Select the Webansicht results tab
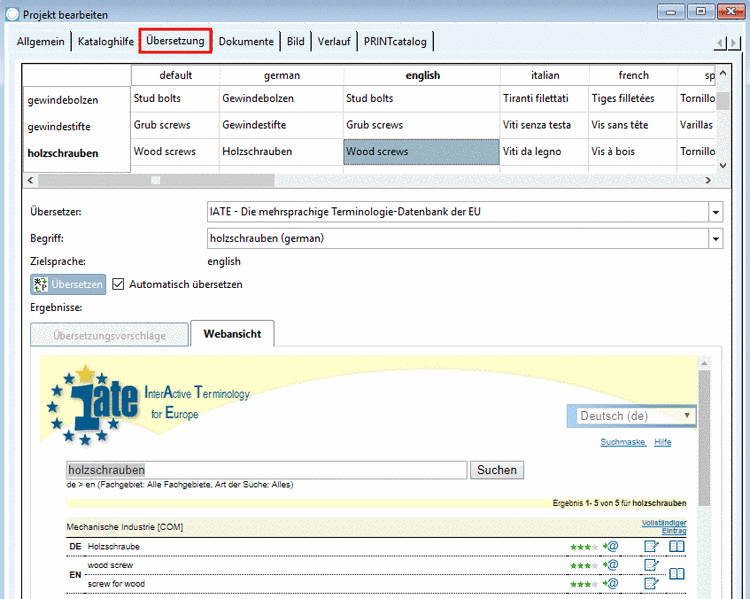 (232, 334)
